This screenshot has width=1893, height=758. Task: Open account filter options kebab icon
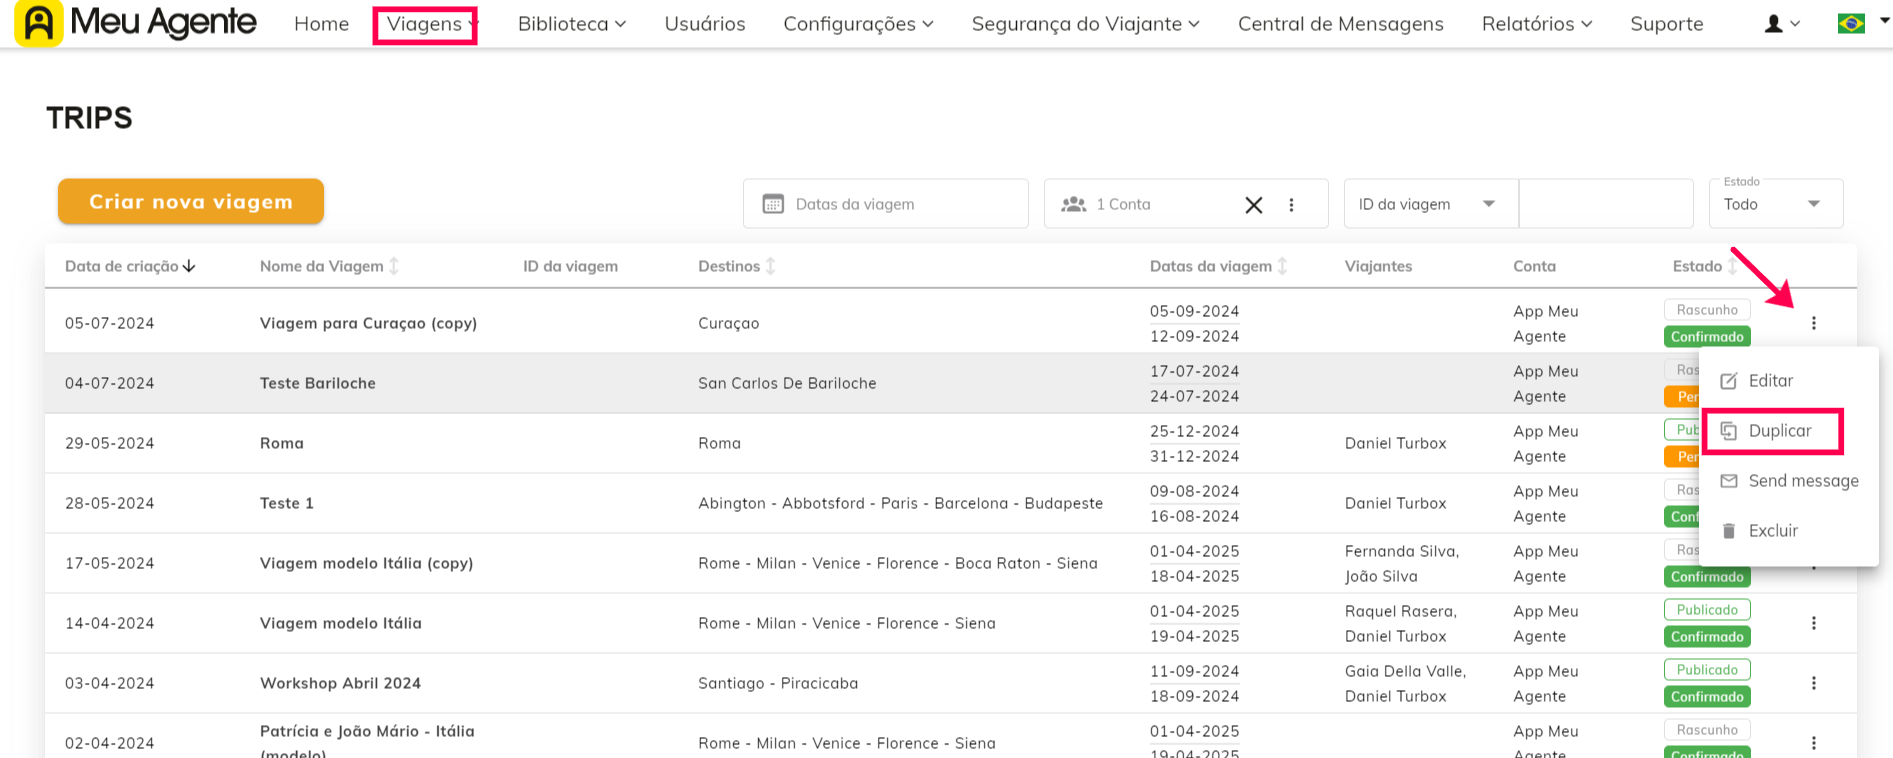[1291, 205]
